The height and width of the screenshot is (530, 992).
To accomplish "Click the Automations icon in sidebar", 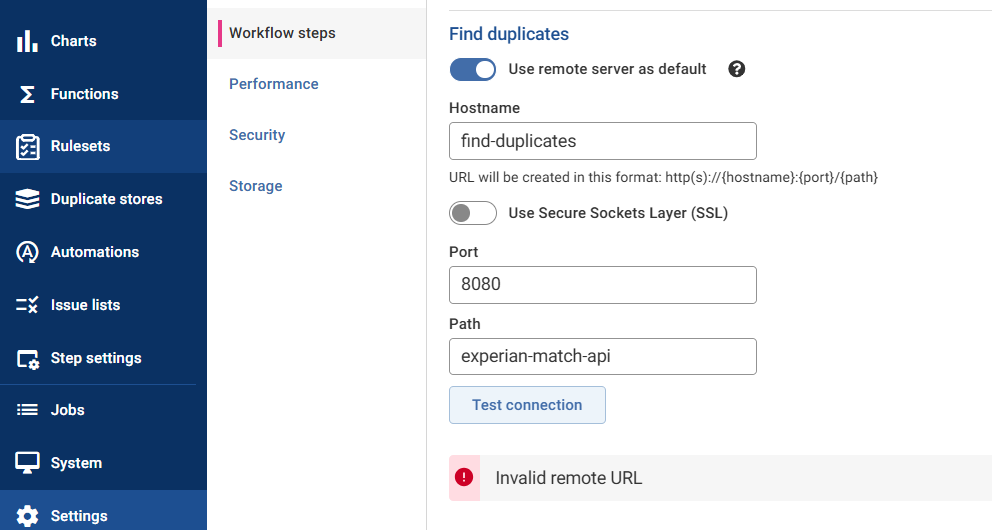I will pyautogui.click(x=27, y=252).
